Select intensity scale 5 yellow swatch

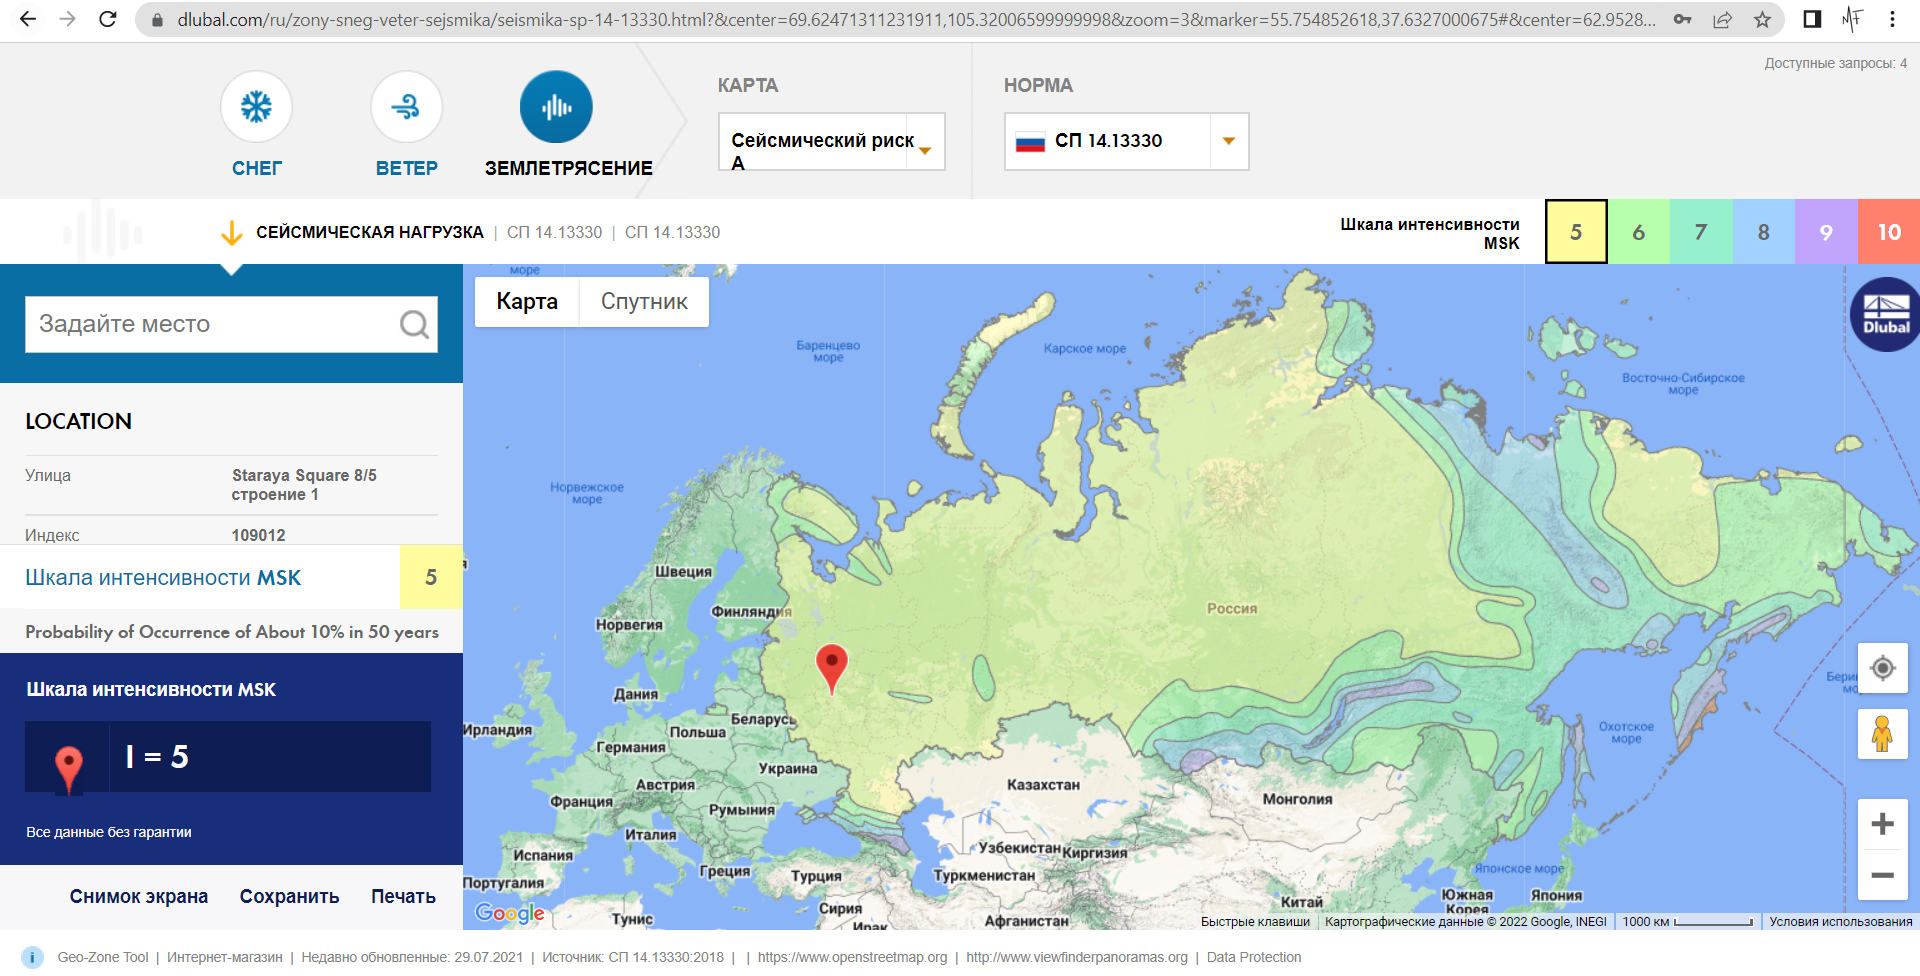click(x=1576, y=232)
